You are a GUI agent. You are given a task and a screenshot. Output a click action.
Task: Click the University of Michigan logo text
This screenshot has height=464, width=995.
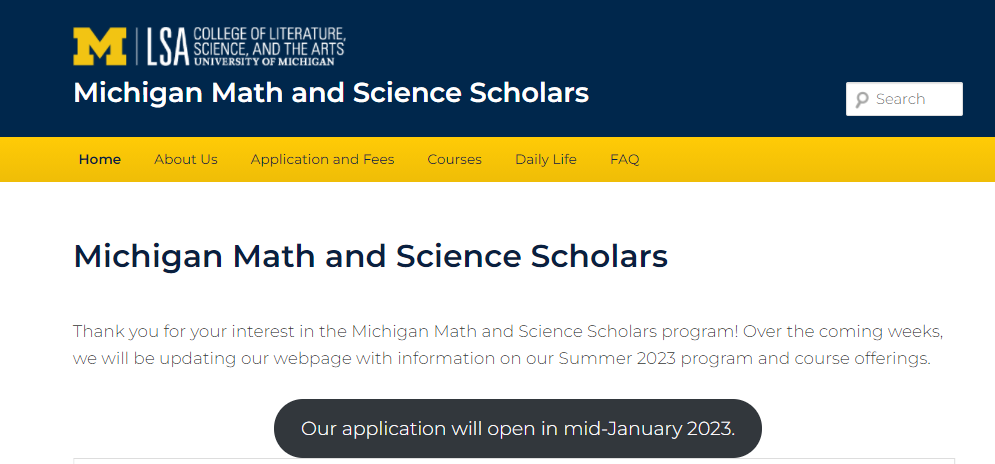pyautogui.click(x=263, y=61)
